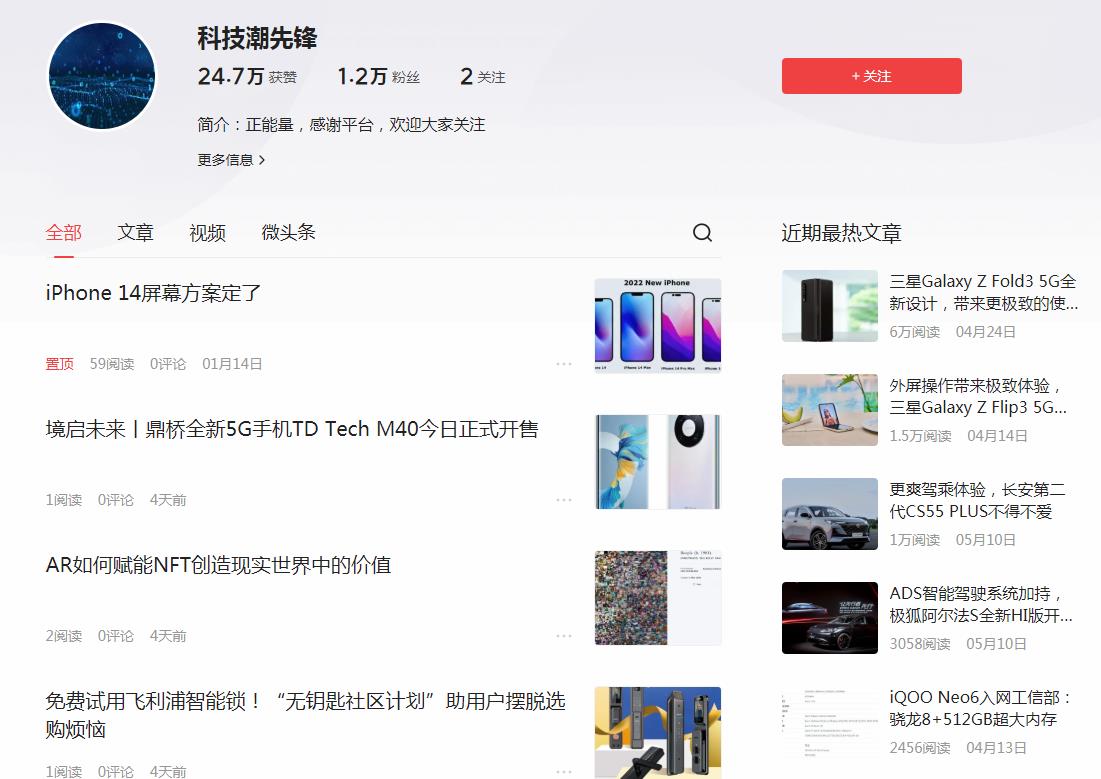
Task: Click the Galaxy Z Flip3 thumbnail
Action: (830, 410)
